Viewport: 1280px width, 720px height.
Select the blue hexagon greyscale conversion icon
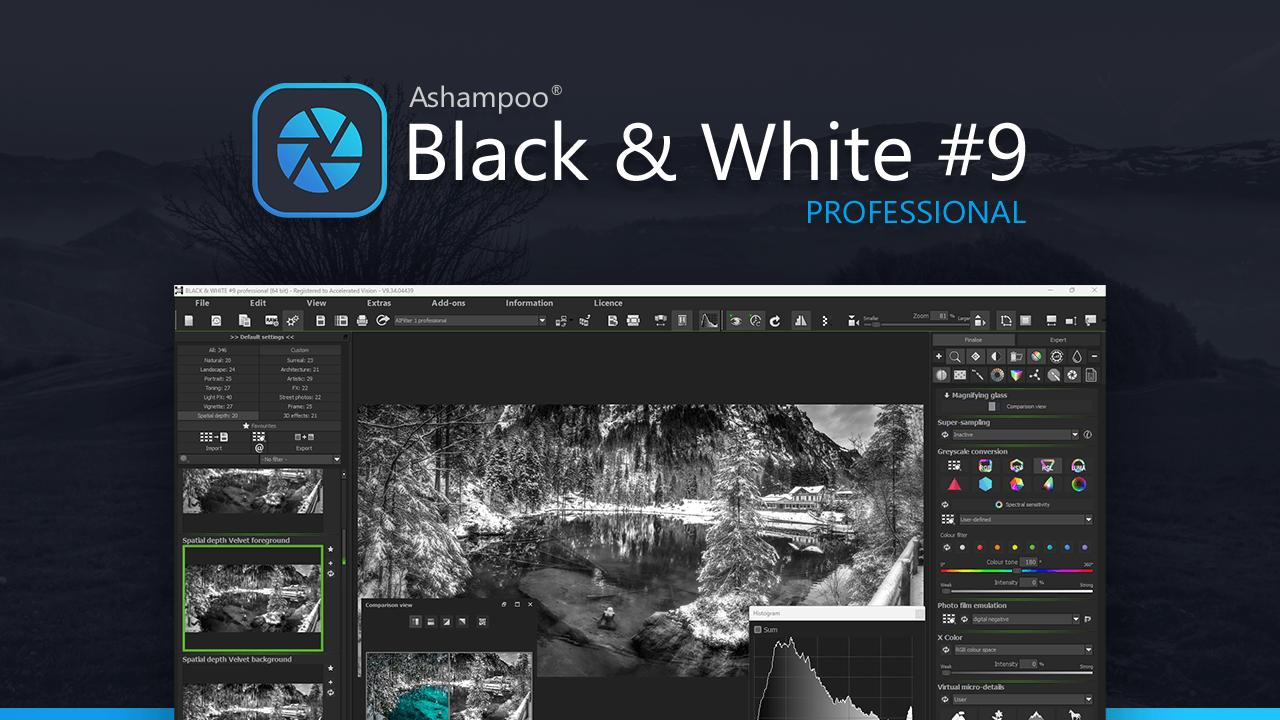click(x=985, y=484)
